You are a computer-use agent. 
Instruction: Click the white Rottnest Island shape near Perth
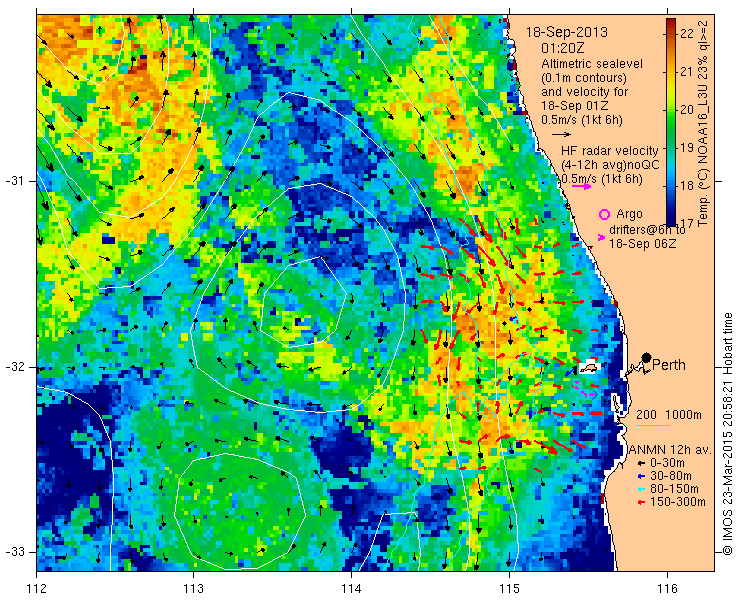coord(588,367)
